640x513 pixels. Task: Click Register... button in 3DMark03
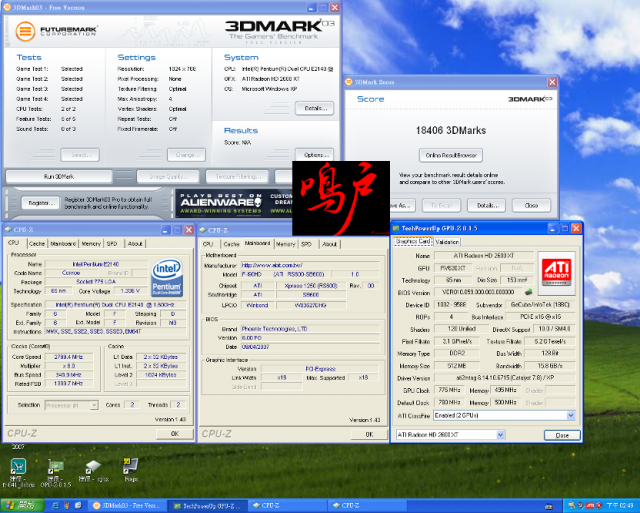coord(38,203)
